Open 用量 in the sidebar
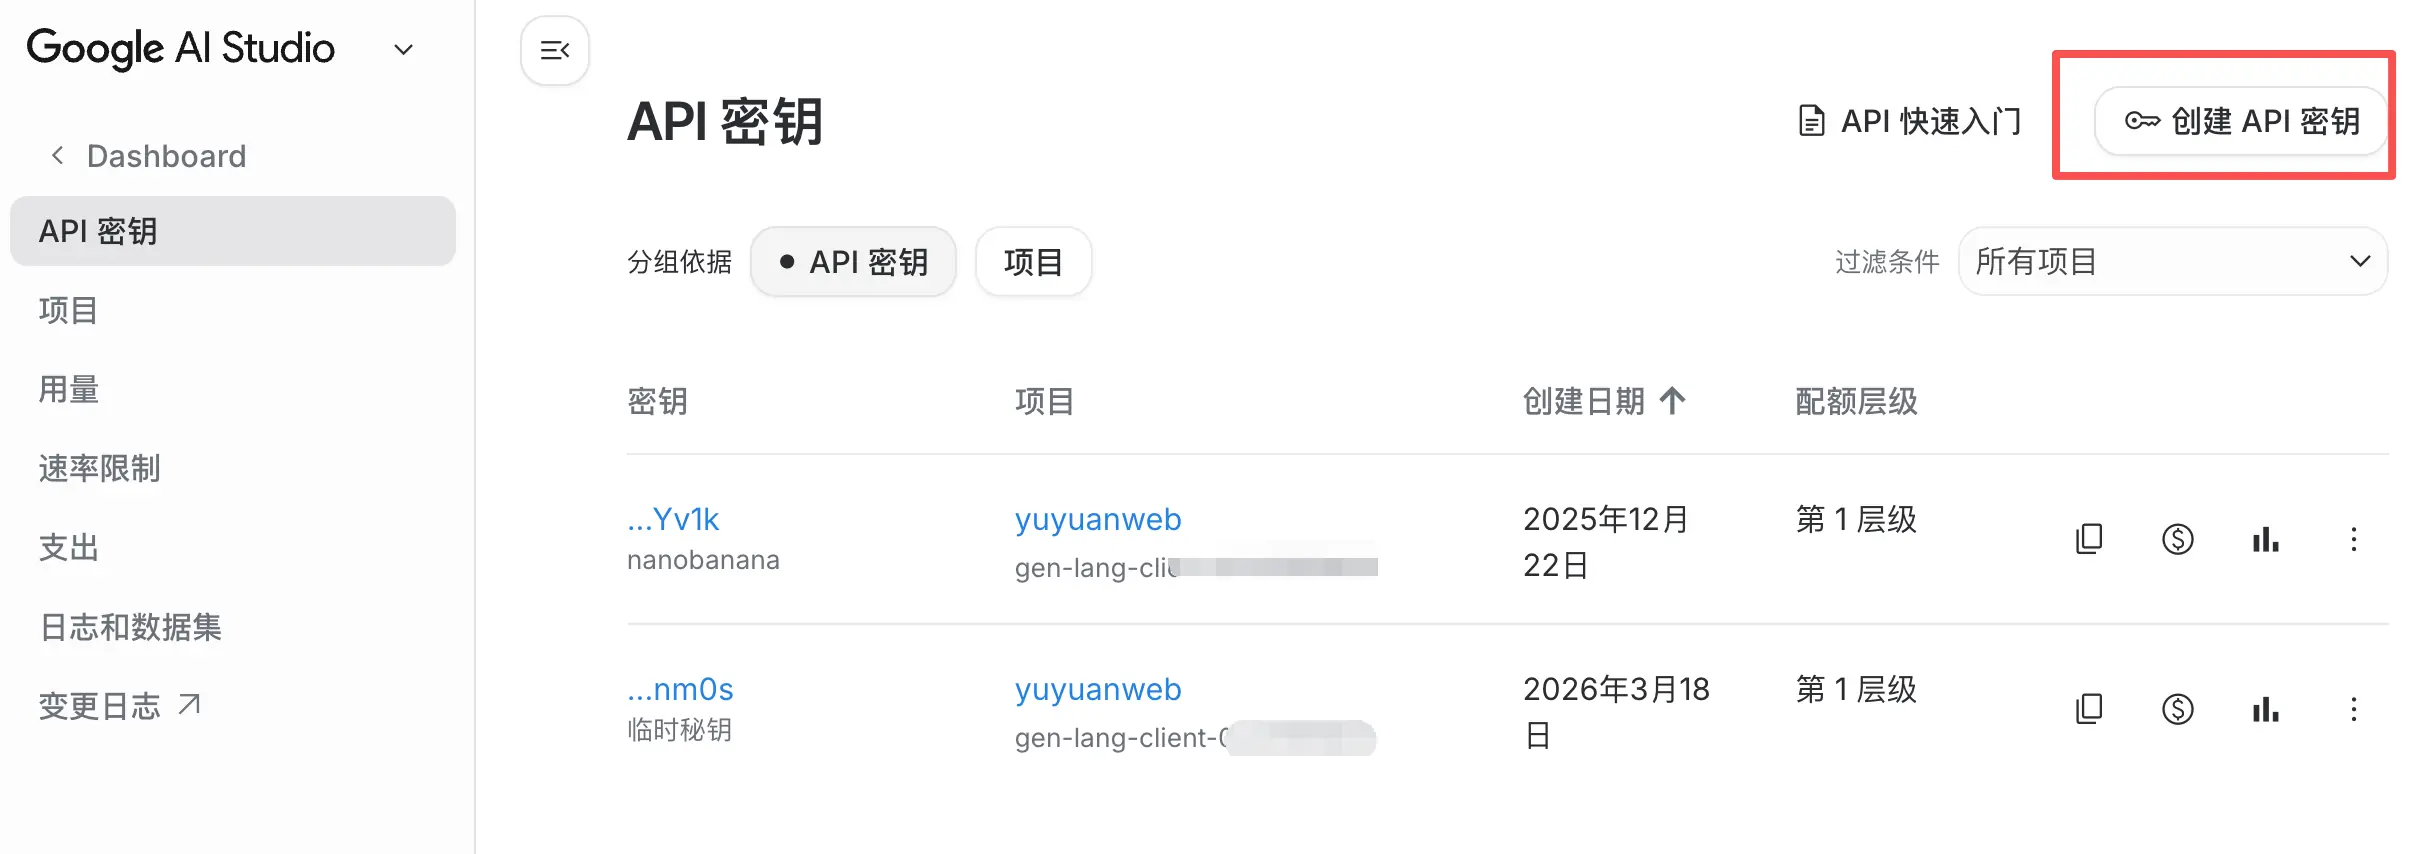This screenshot has width=2420, height=854. click(x=69, y=389)
